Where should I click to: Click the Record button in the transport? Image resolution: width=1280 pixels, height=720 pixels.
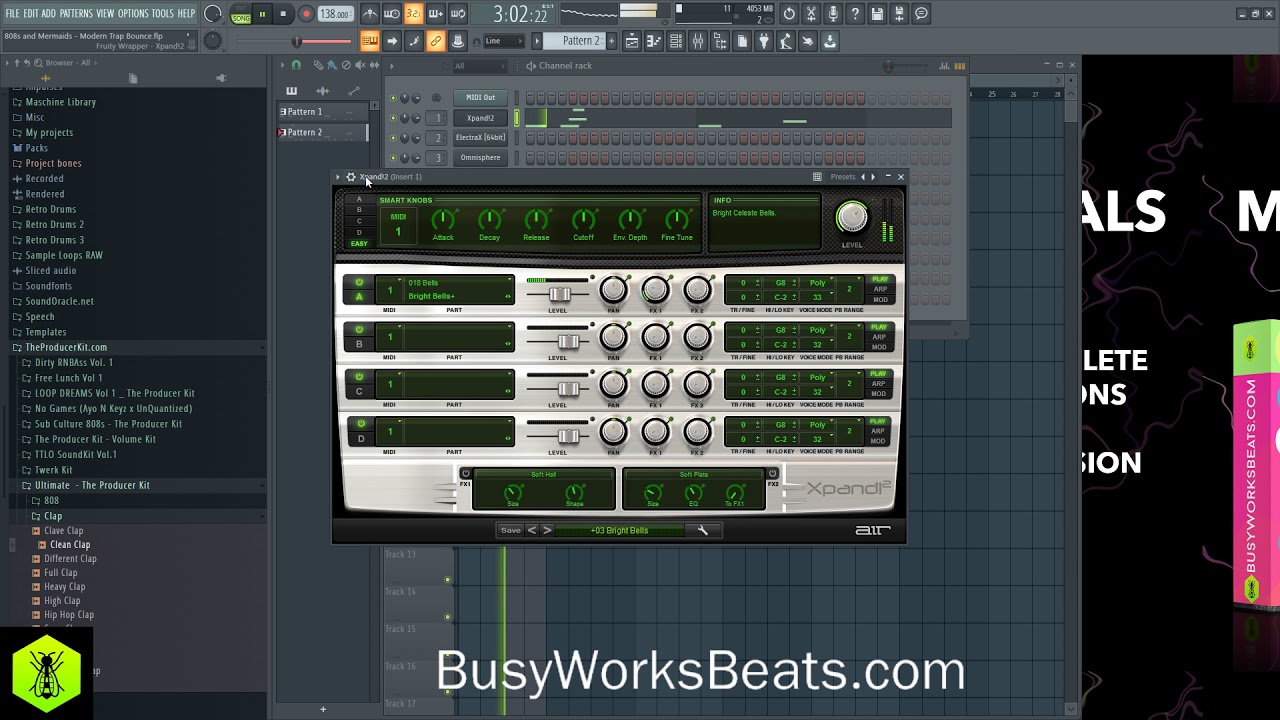coord(306,14)
